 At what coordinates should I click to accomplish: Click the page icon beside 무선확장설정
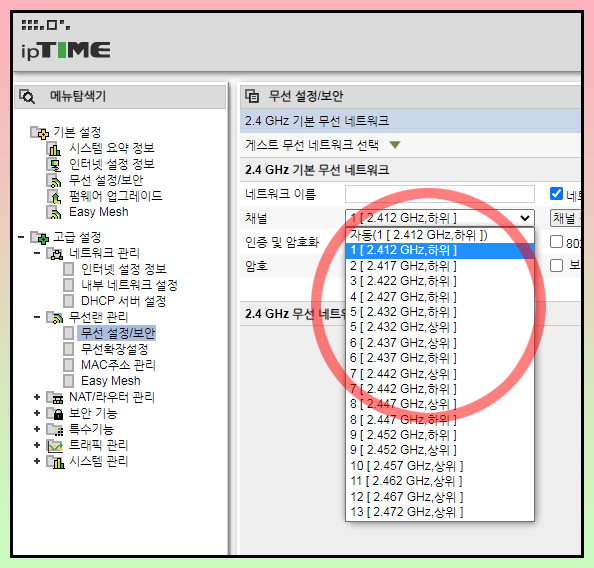point(69,349)
